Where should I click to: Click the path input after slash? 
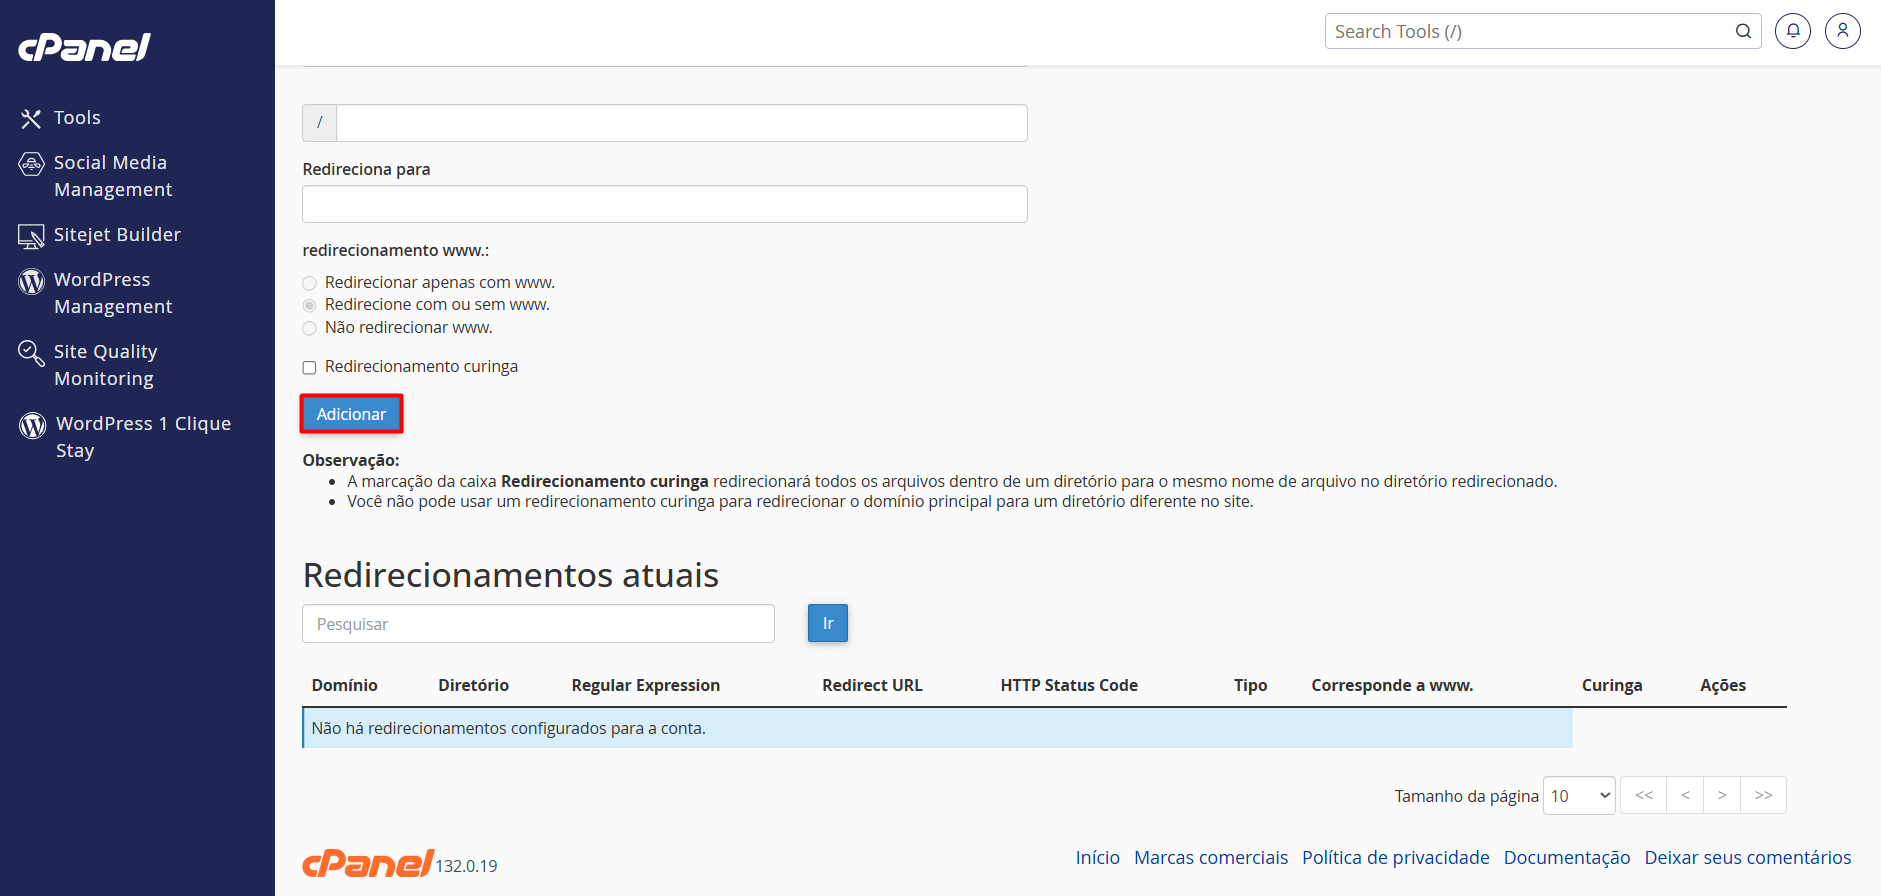coord(682,123)
